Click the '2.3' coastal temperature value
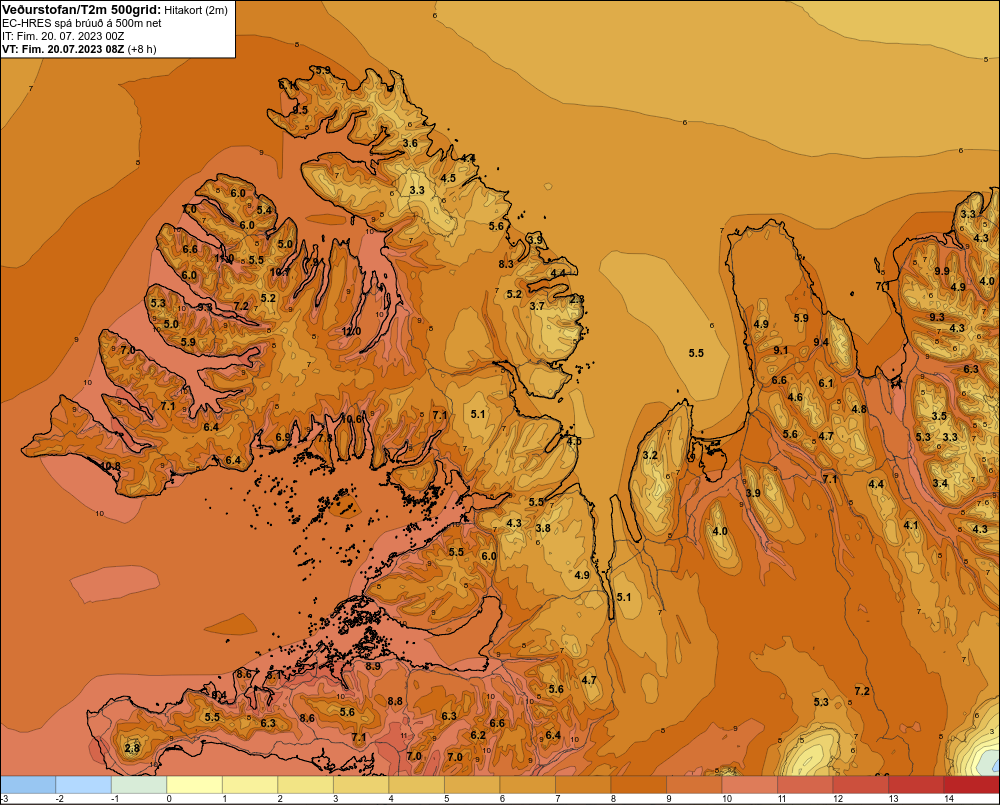The height and width of the screenshot is (805, 1000). pyautogui.click(x=577, y=299)
